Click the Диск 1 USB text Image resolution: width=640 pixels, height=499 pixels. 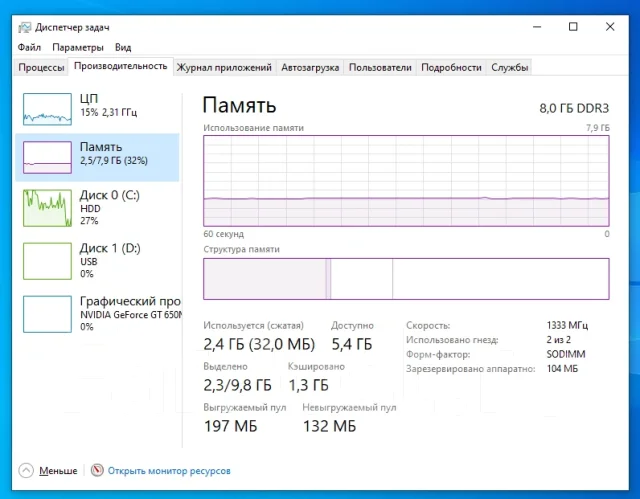[89, 262]
